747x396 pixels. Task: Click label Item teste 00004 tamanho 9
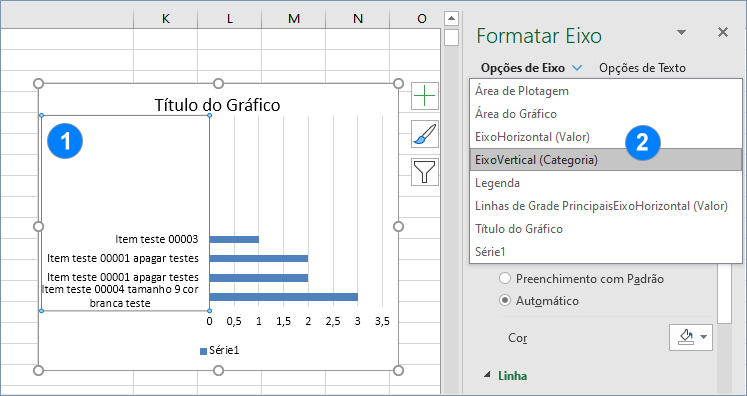pos(120,295)
